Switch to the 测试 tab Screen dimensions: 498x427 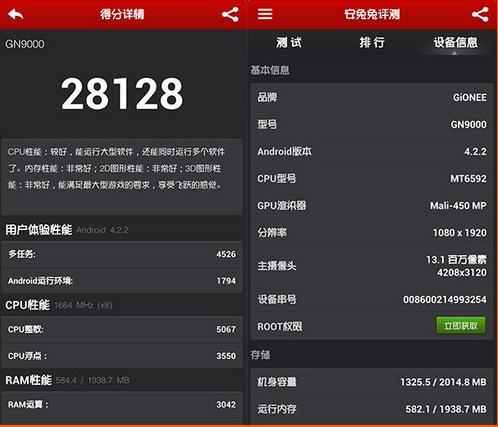tap(289, 43)
